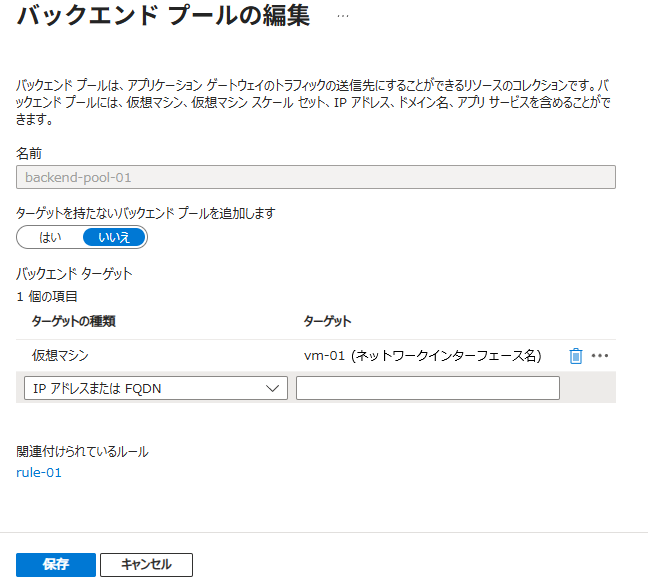Open the IP アドレスまたは FQDN dropdown
Screen dimensions: 648x586
click(x=150, y=388)
